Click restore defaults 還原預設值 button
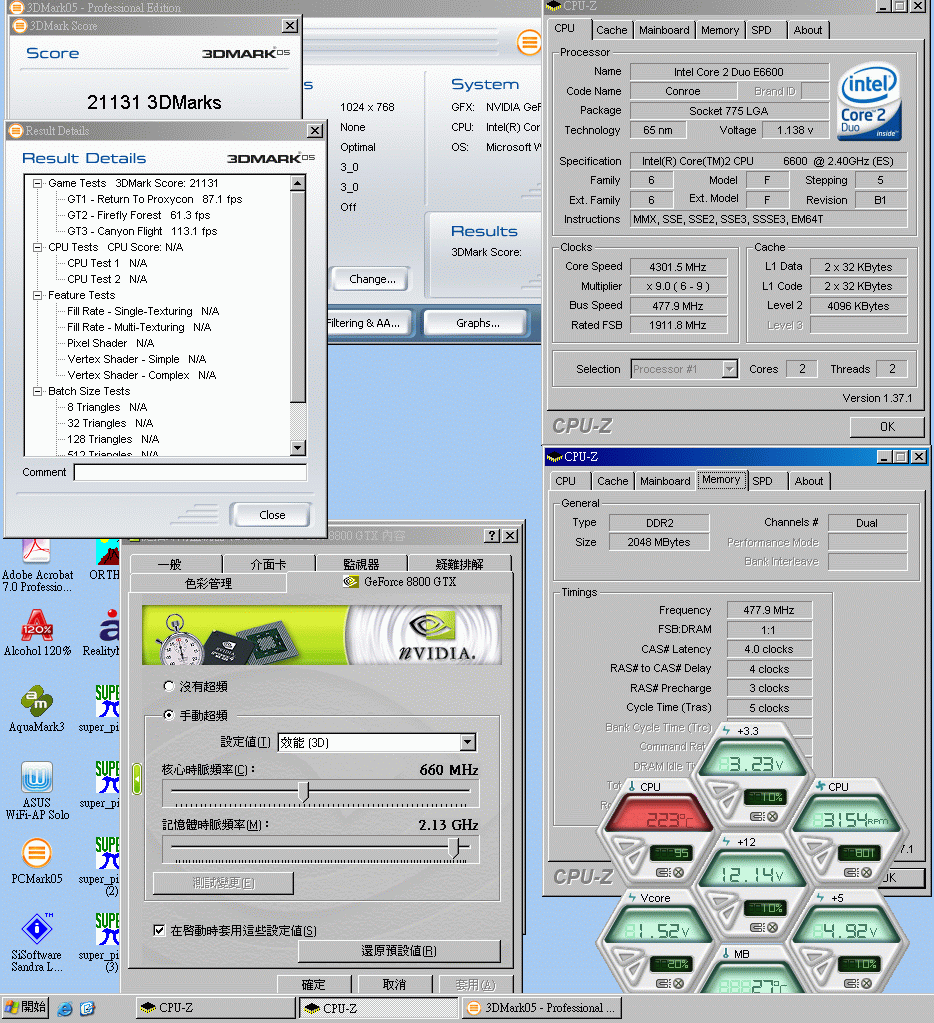This screenshot has width=934, height=1023. pyautogui.click(x=399, y=951)
